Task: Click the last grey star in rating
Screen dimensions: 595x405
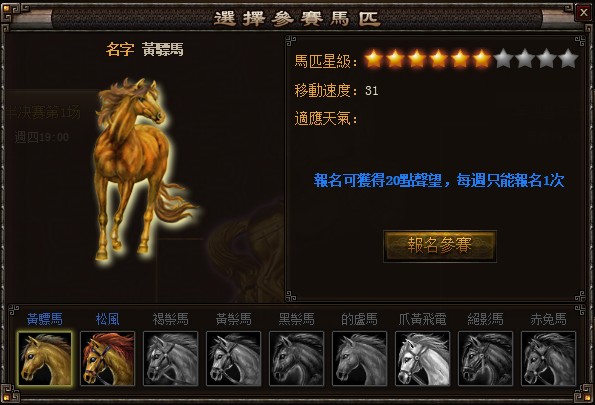Action: (x=568, y=59)
